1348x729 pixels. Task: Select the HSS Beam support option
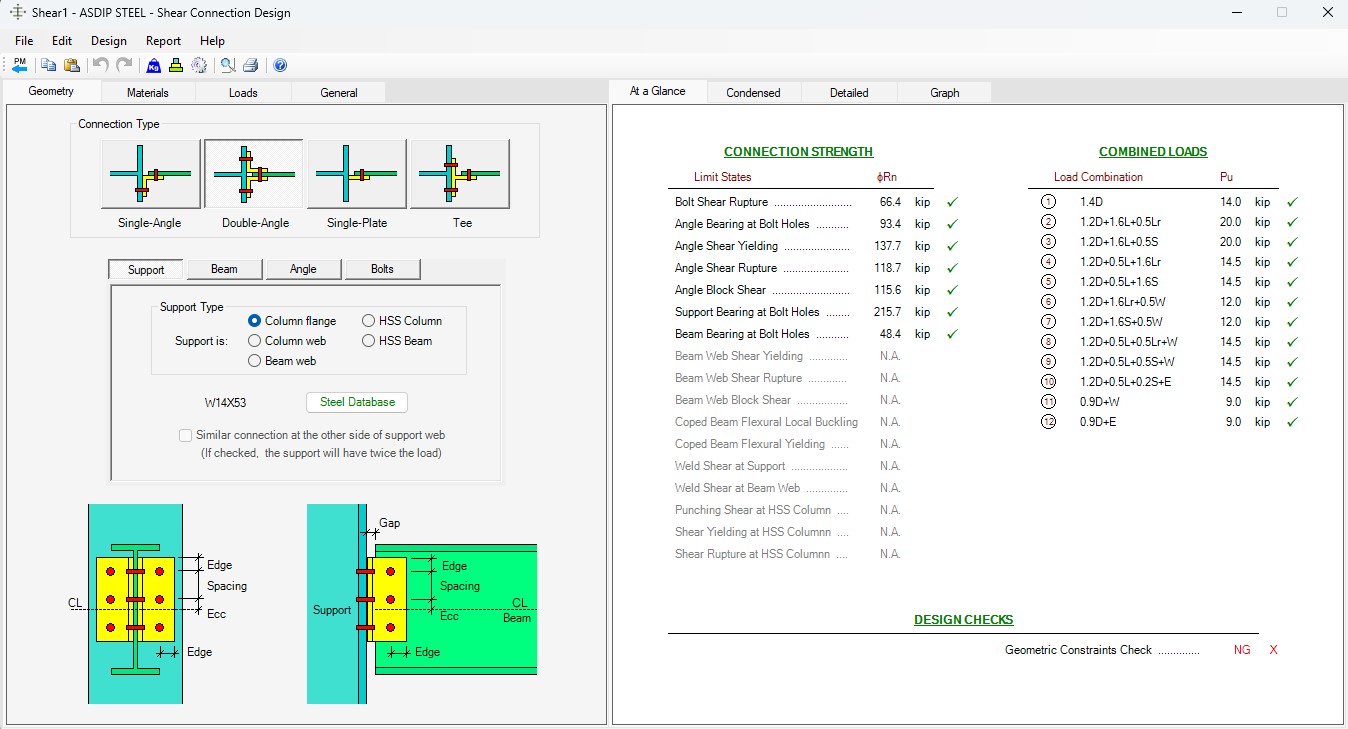coord(368,341)
